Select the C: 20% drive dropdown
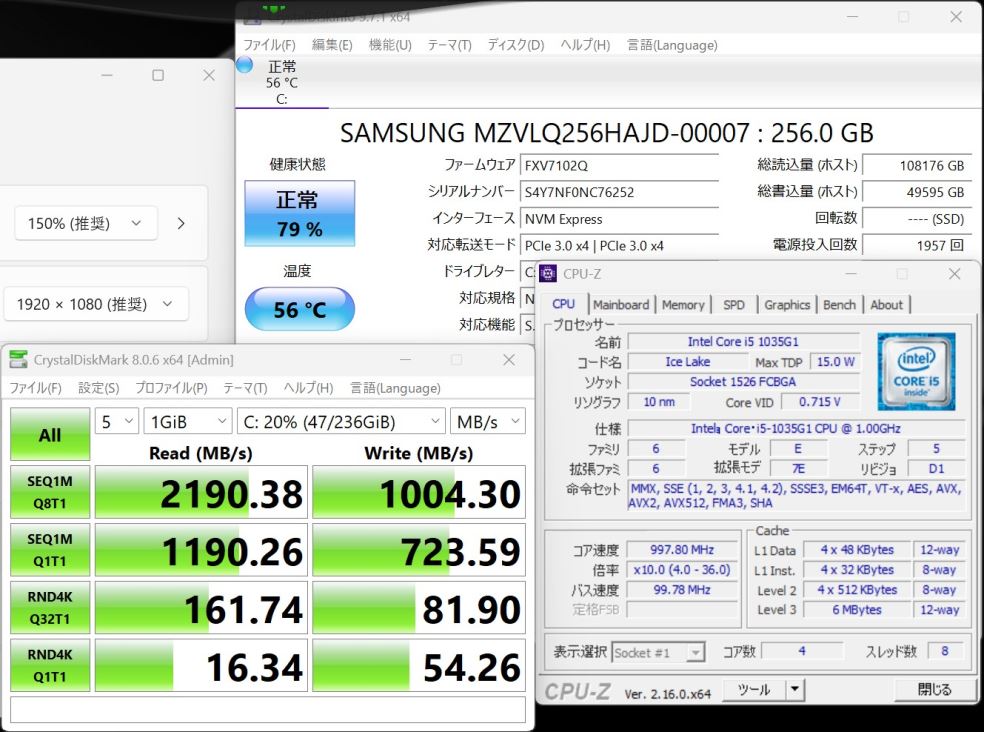Screen dimensions: 984x732 (x=340, y=422)
